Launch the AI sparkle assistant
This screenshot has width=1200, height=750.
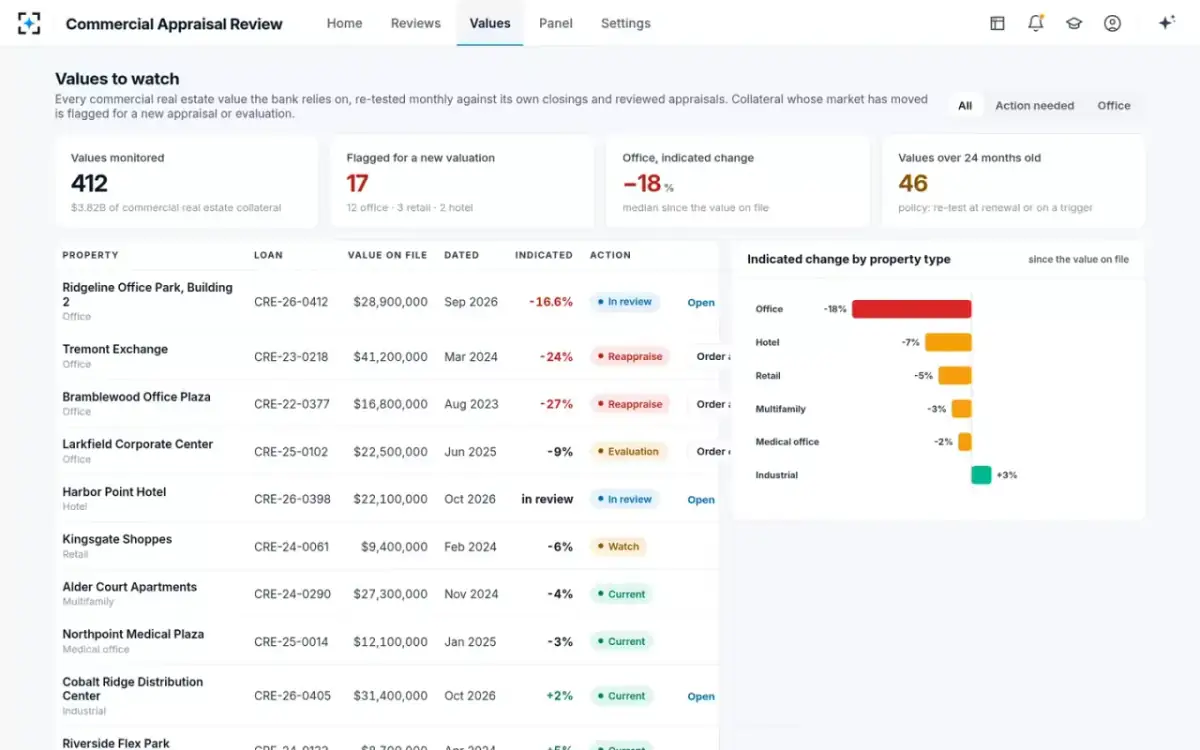pos(1166,23)
